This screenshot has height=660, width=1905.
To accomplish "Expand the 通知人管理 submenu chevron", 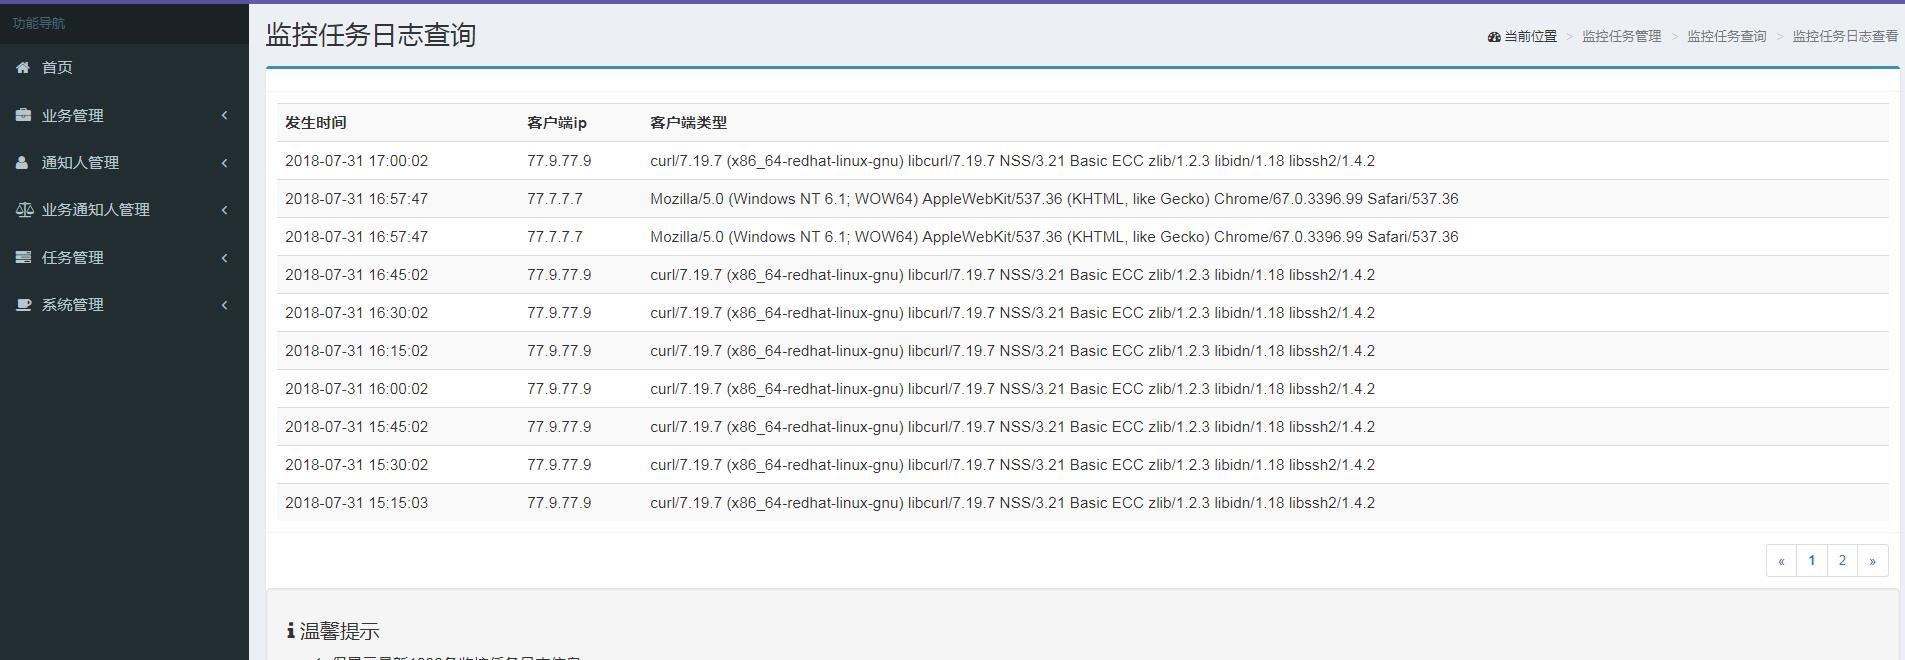I will pyautogui.click(x=224, y=162).
